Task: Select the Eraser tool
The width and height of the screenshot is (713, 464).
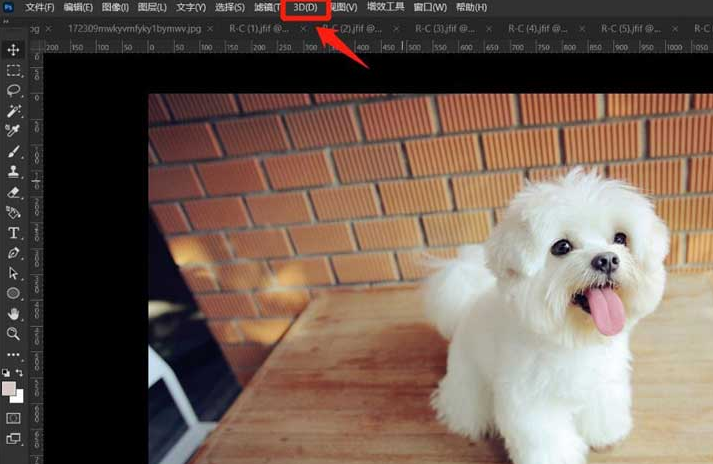Action: pos(14,192)
